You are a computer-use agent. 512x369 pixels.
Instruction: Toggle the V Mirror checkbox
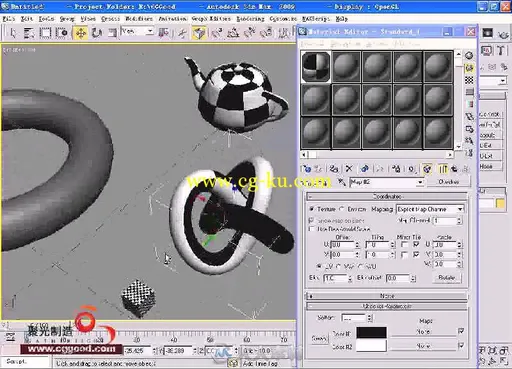click(x=404, y=255)
